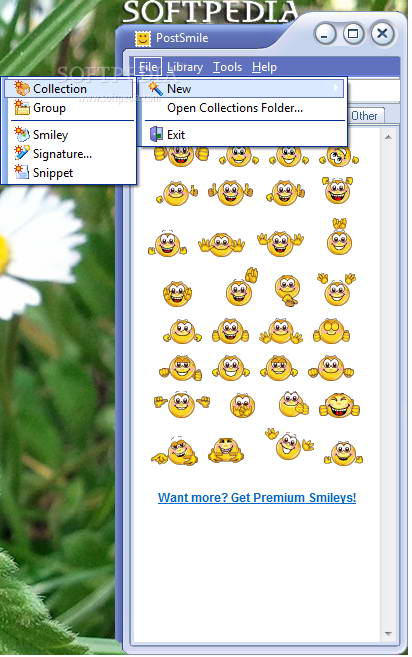This screenshot has width=412, height=657.
Task: Pick the smiley holding its cheeks with both hands
Action: click(x=177, y=293)
